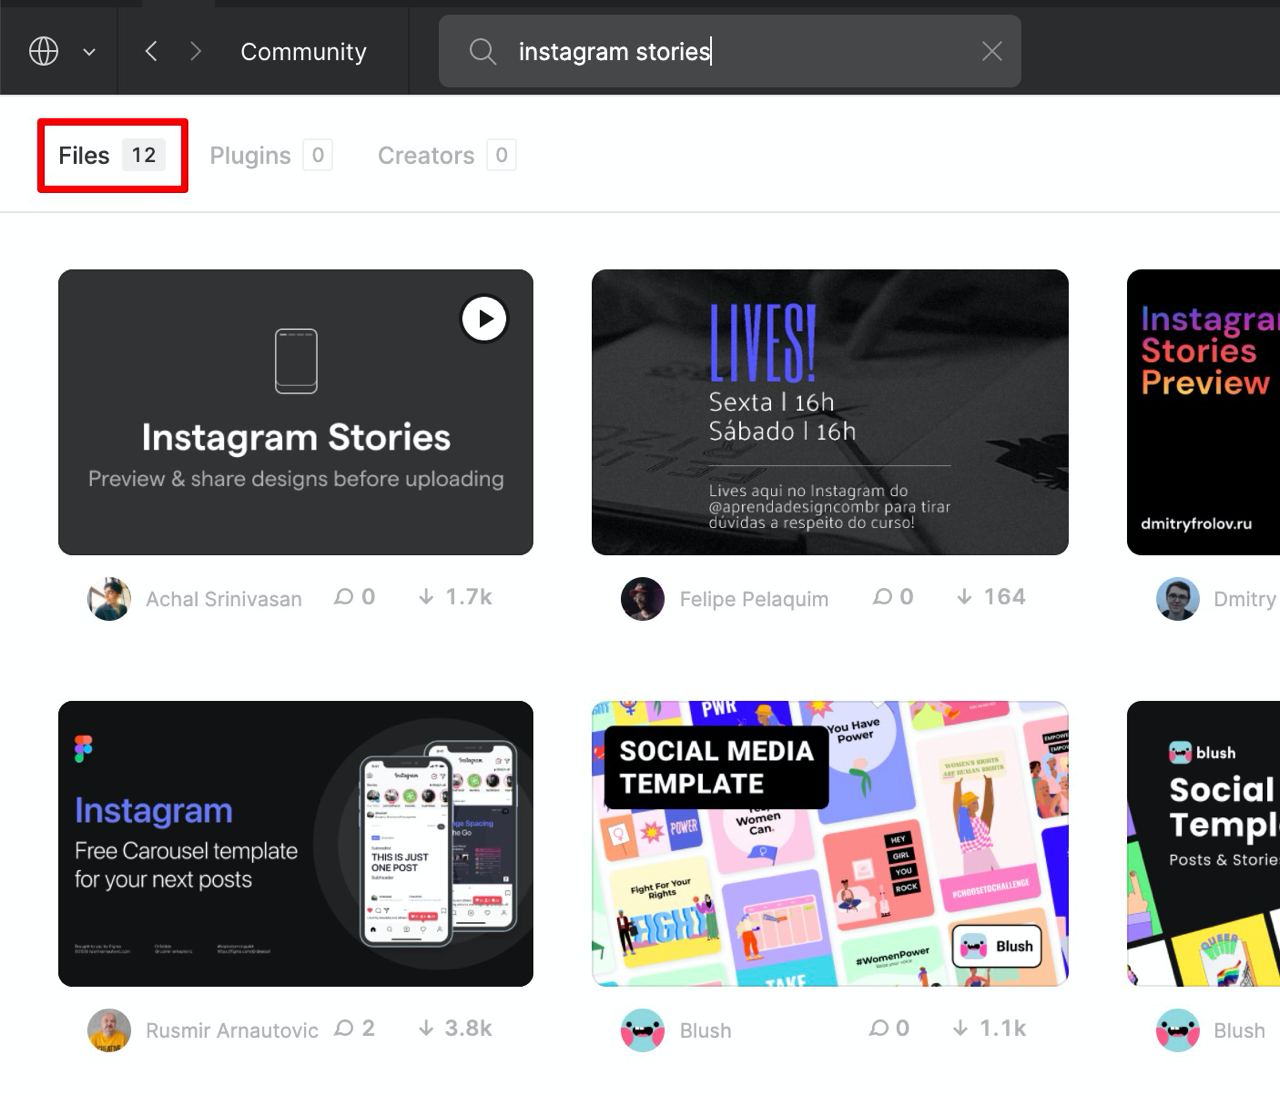Image resolution: width=1280 pixels, height=1096 pixels.
Task: Click Rusmir Arnautovic's avatar
Action: click(109, 1030)
